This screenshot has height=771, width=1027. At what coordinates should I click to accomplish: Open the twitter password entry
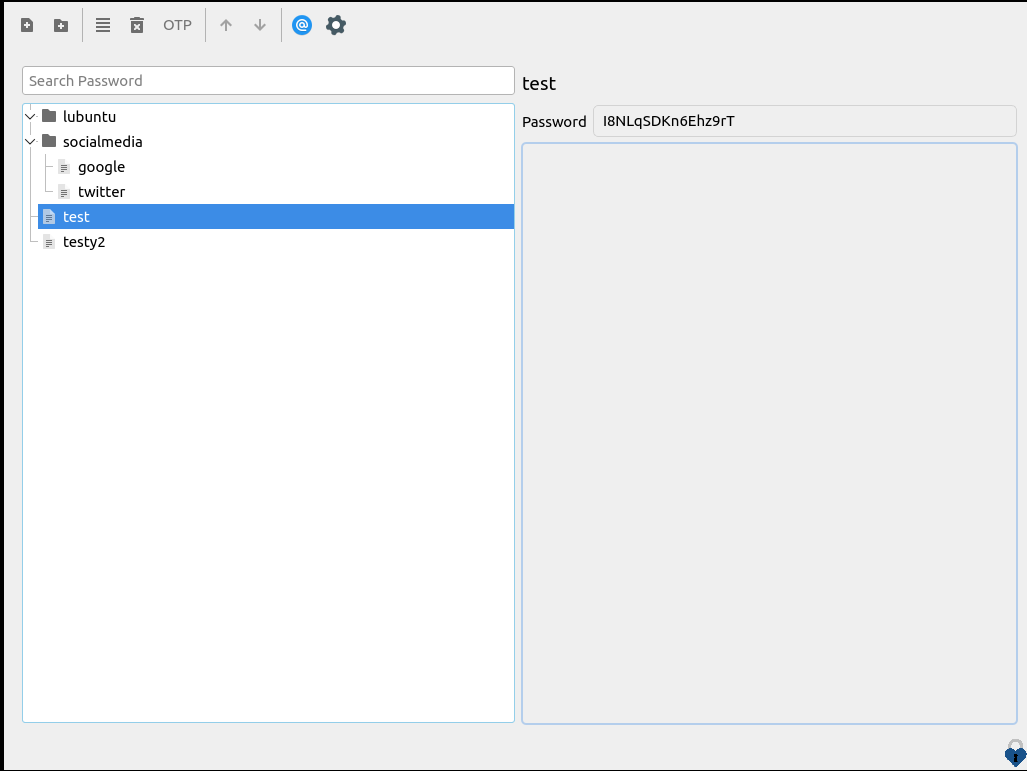101,192
